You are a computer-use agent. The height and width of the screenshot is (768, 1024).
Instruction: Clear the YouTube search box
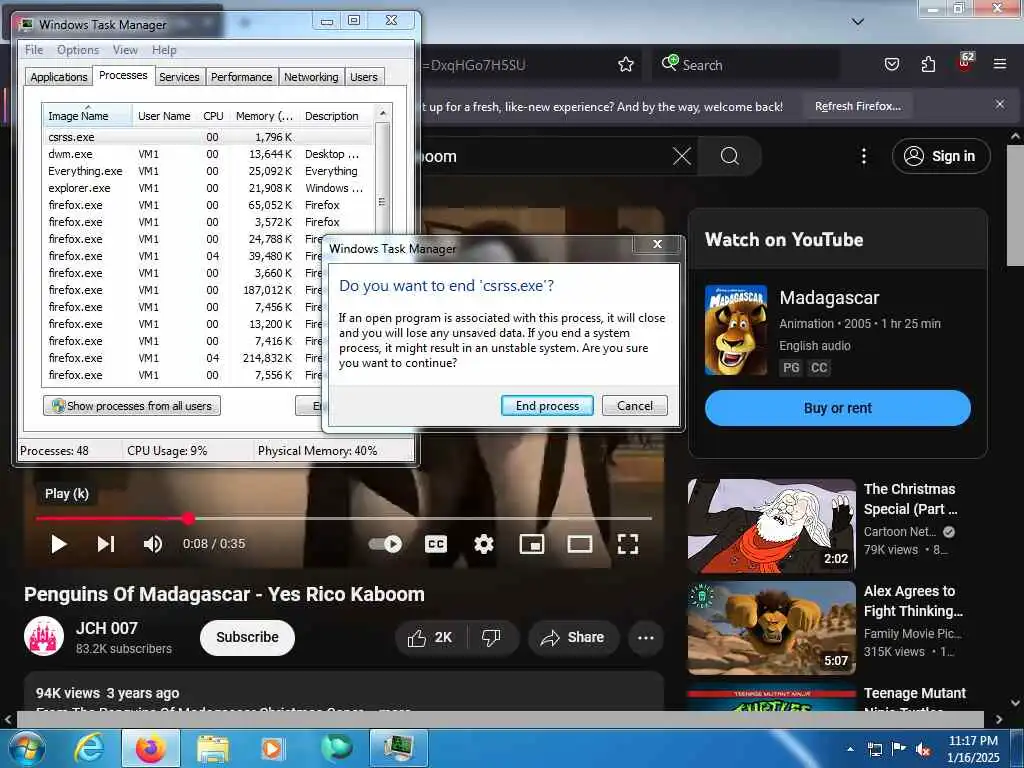[682, 156]
